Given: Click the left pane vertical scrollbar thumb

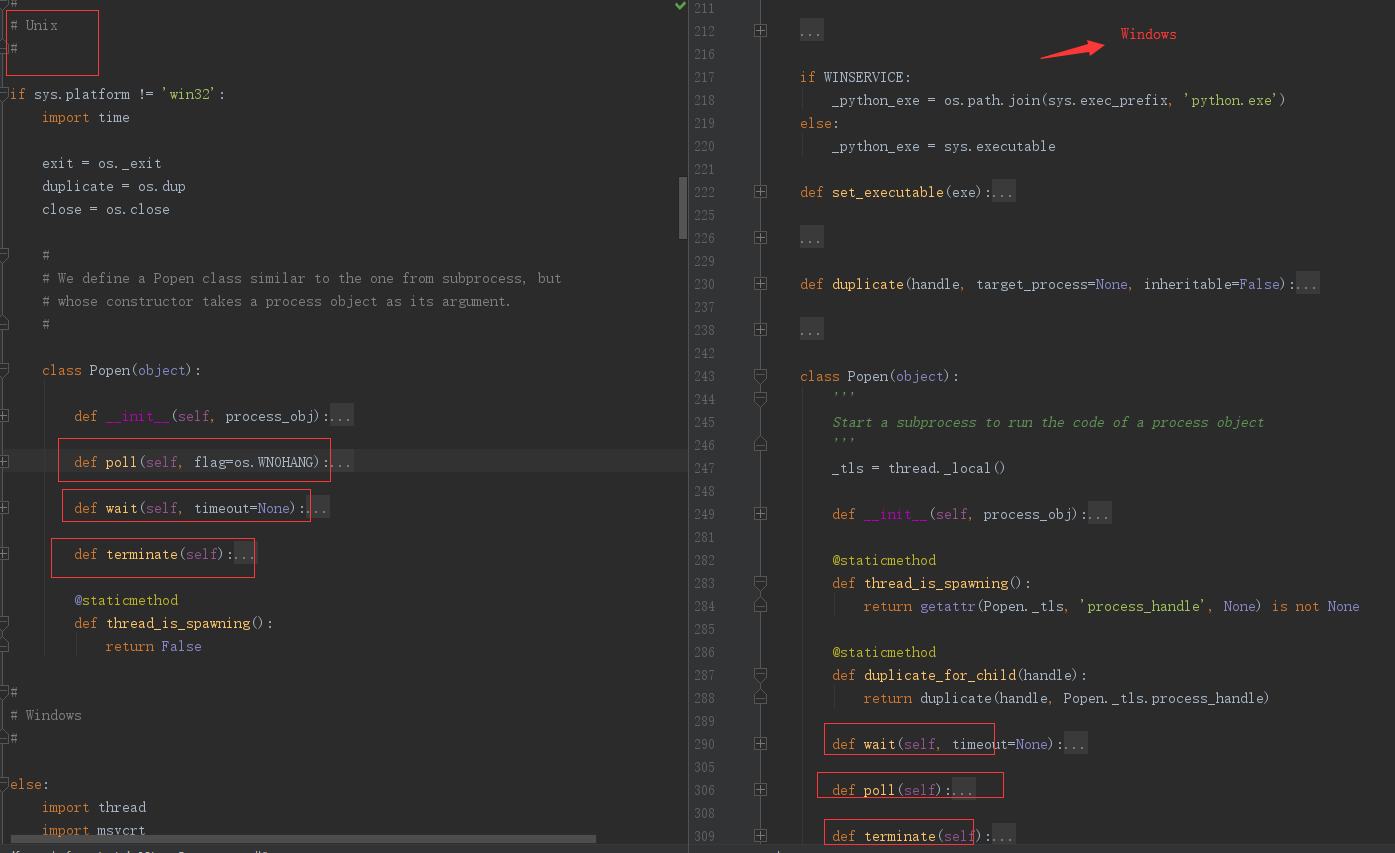Looking at the screenshot, I should pos(683,207).
